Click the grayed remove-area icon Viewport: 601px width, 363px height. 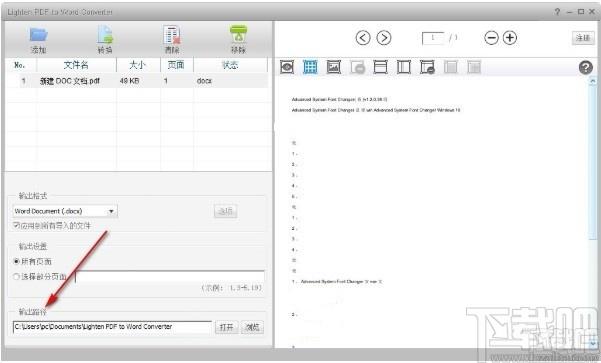point(357,67)
